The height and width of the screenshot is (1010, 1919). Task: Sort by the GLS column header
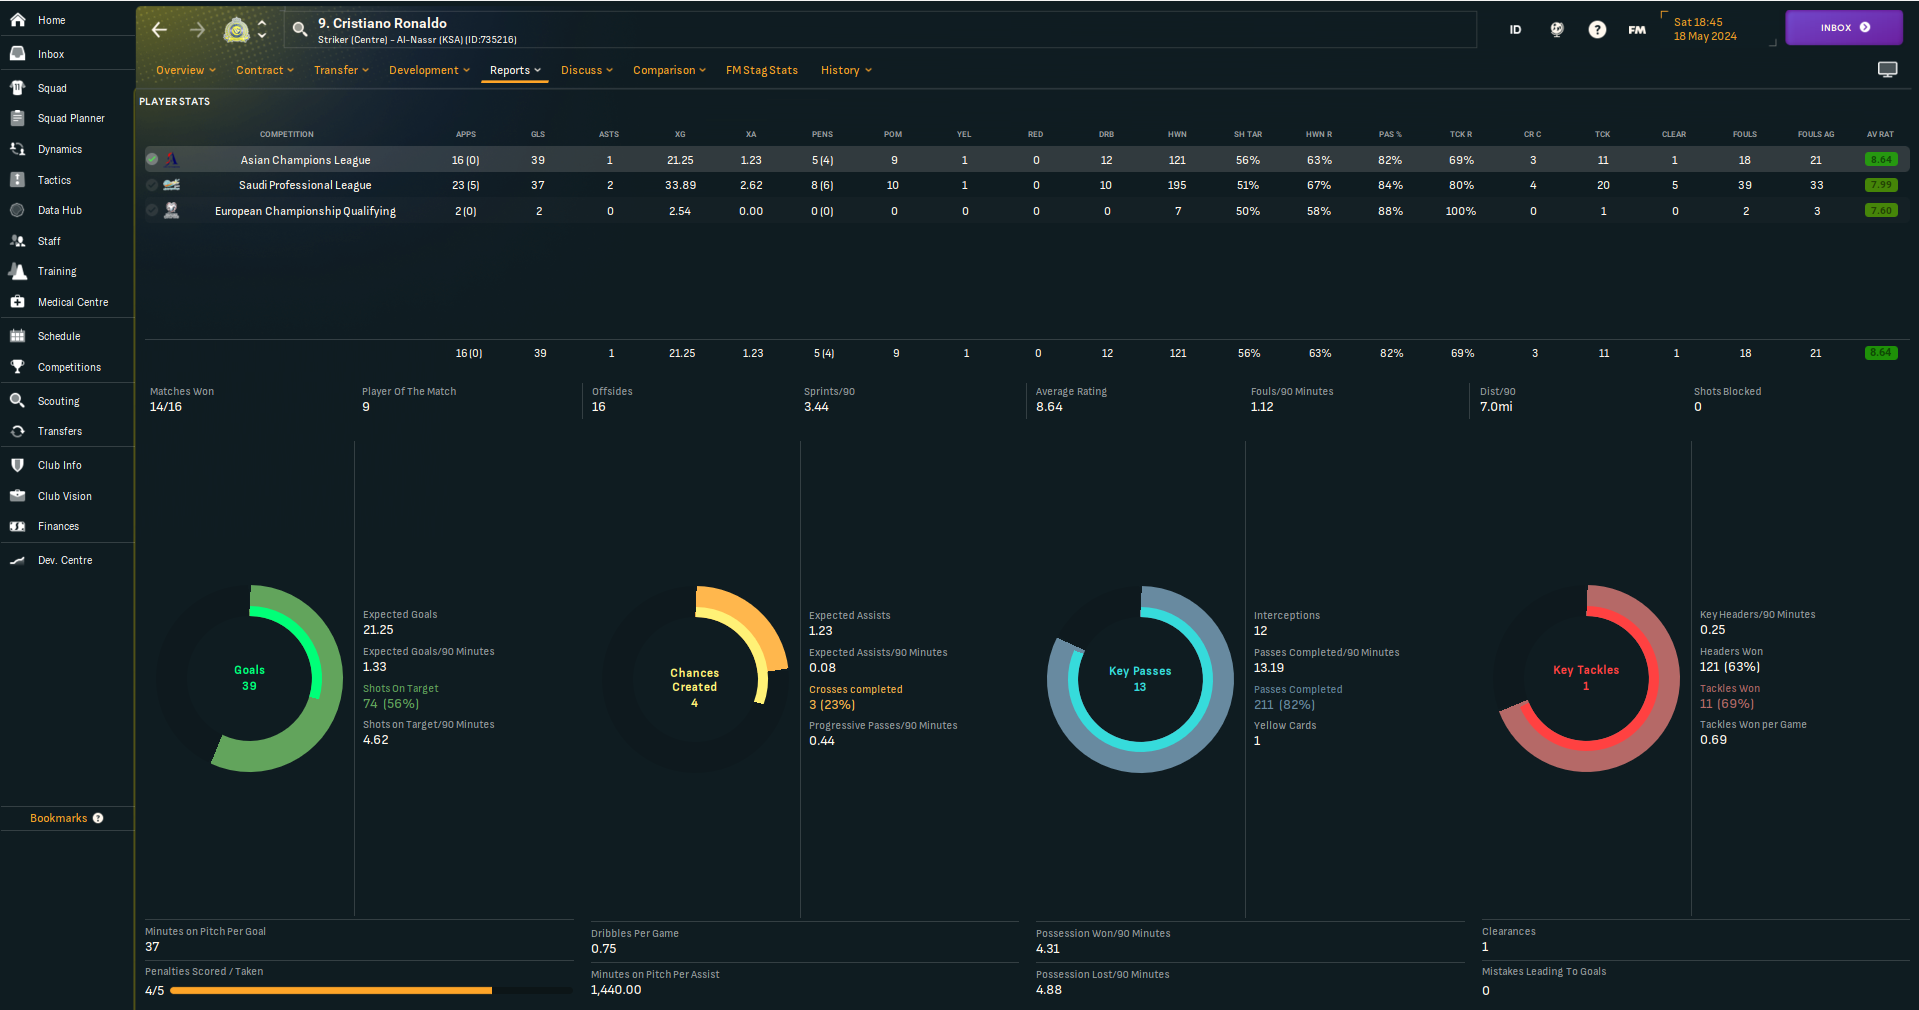538,134
